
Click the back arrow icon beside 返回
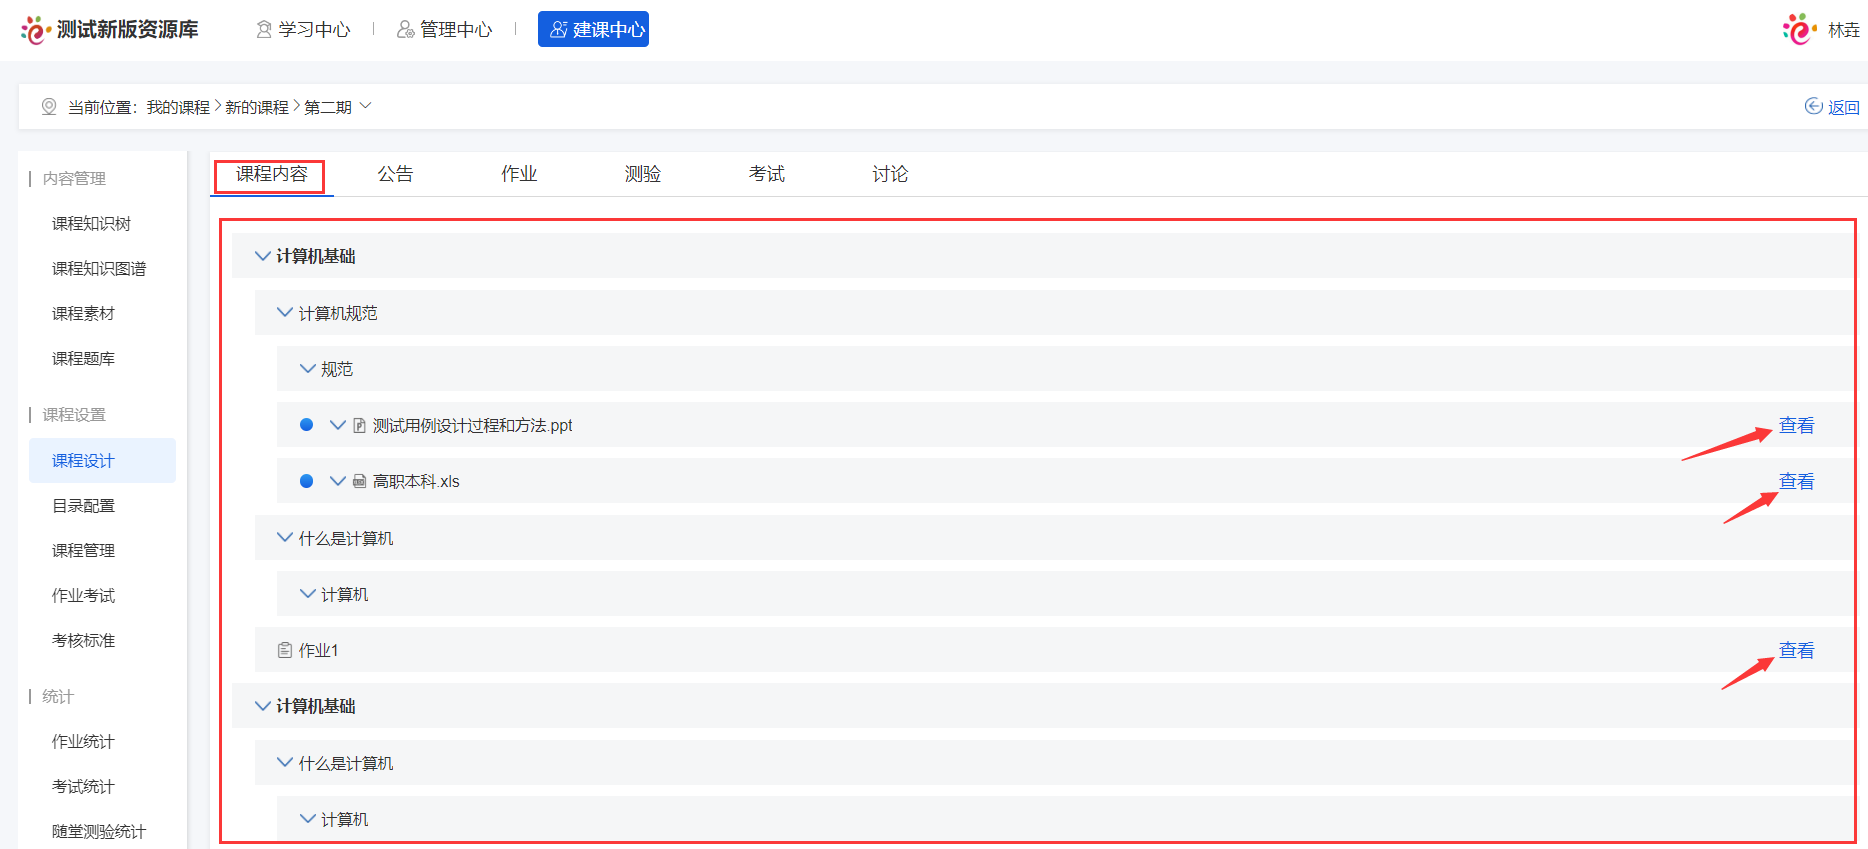pos(1813,107)
